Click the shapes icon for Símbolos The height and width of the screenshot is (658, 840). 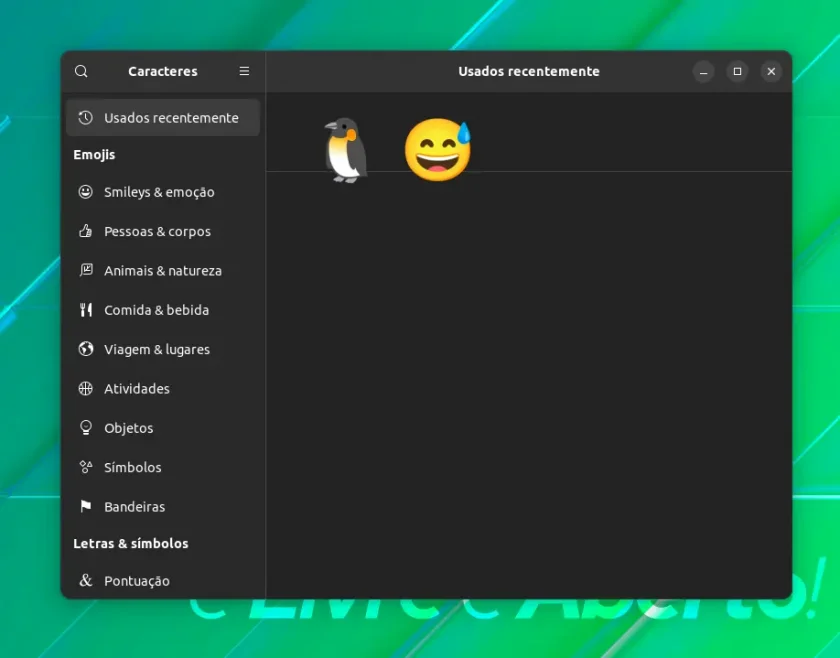click(86, 467)
